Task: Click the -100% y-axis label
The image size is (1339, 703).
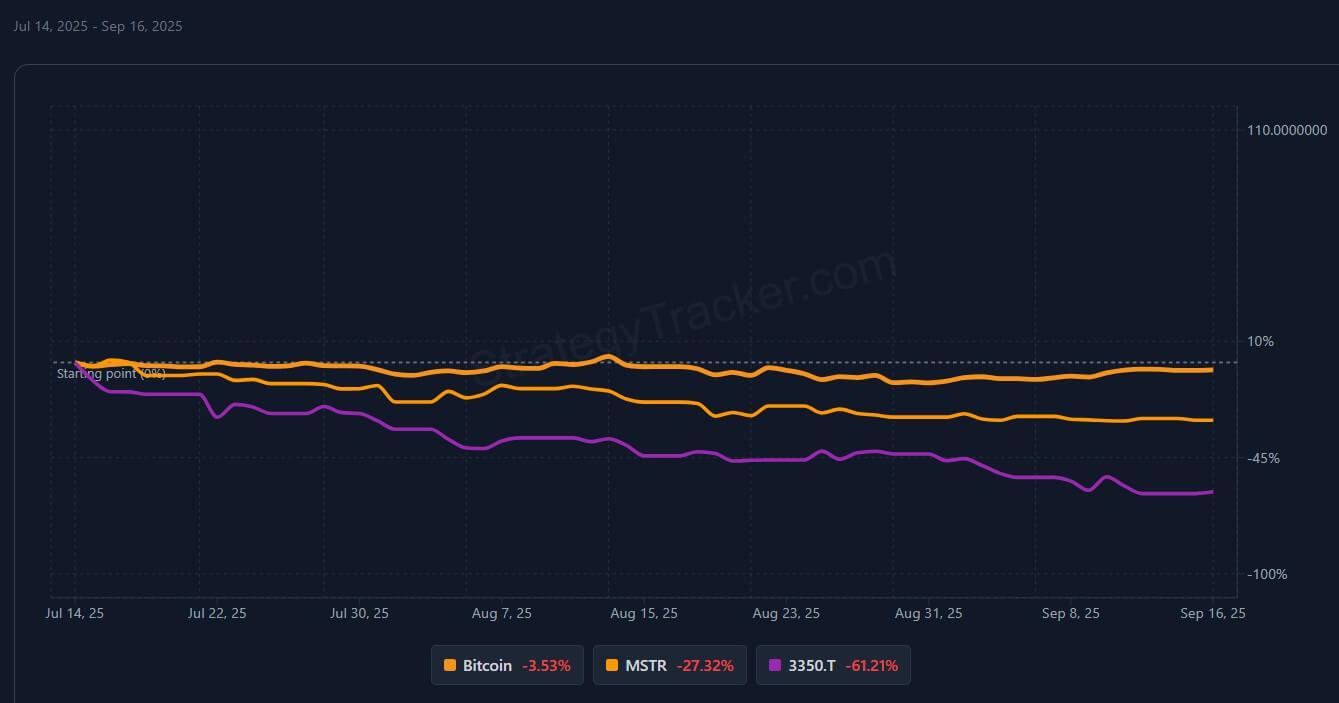Action: (x=1266, y=574)
